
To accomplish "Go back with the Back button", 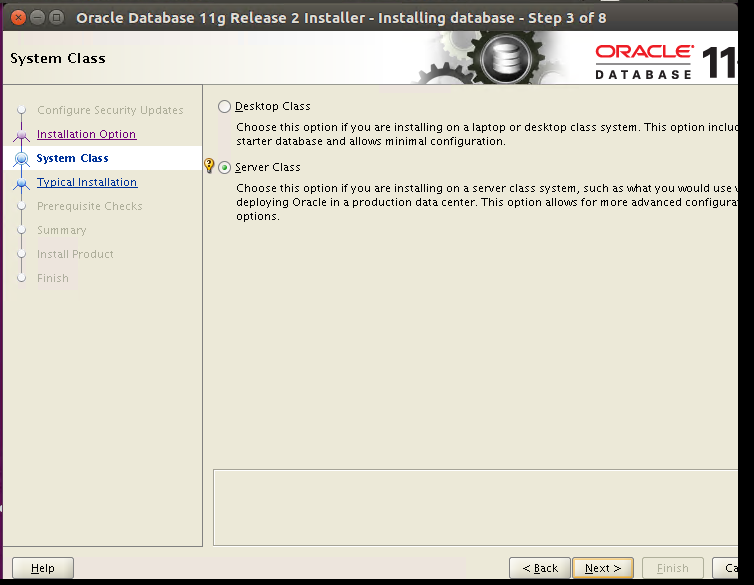I will click(x=540, y=568).
